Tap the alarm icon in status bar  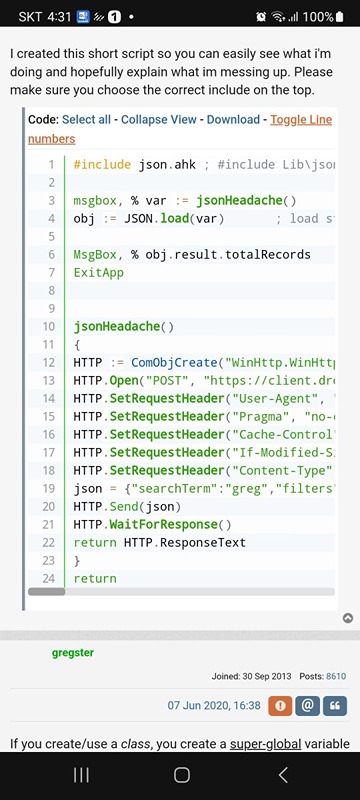coord(261,17)
